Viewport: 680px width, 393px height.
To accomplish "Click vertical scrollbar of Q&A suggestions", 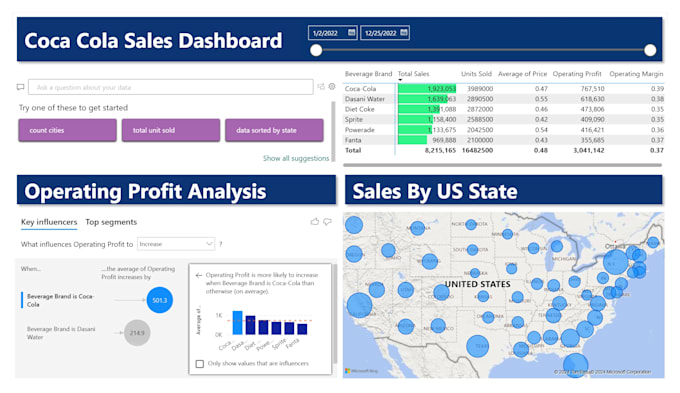I will (333, 131).
